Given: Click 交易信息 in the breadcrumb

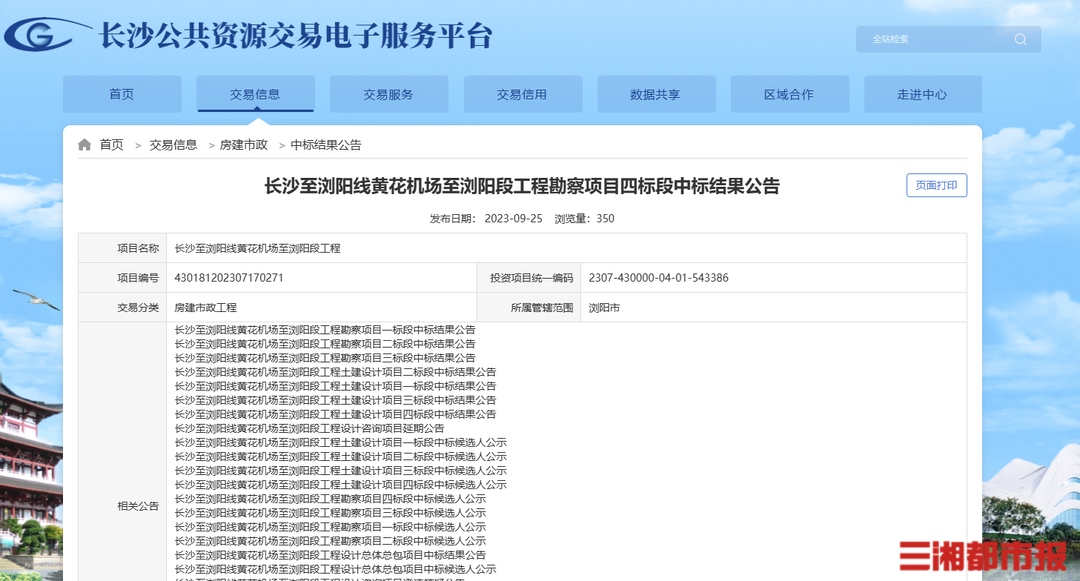Looking at the screenshot, I should (173, 145).
